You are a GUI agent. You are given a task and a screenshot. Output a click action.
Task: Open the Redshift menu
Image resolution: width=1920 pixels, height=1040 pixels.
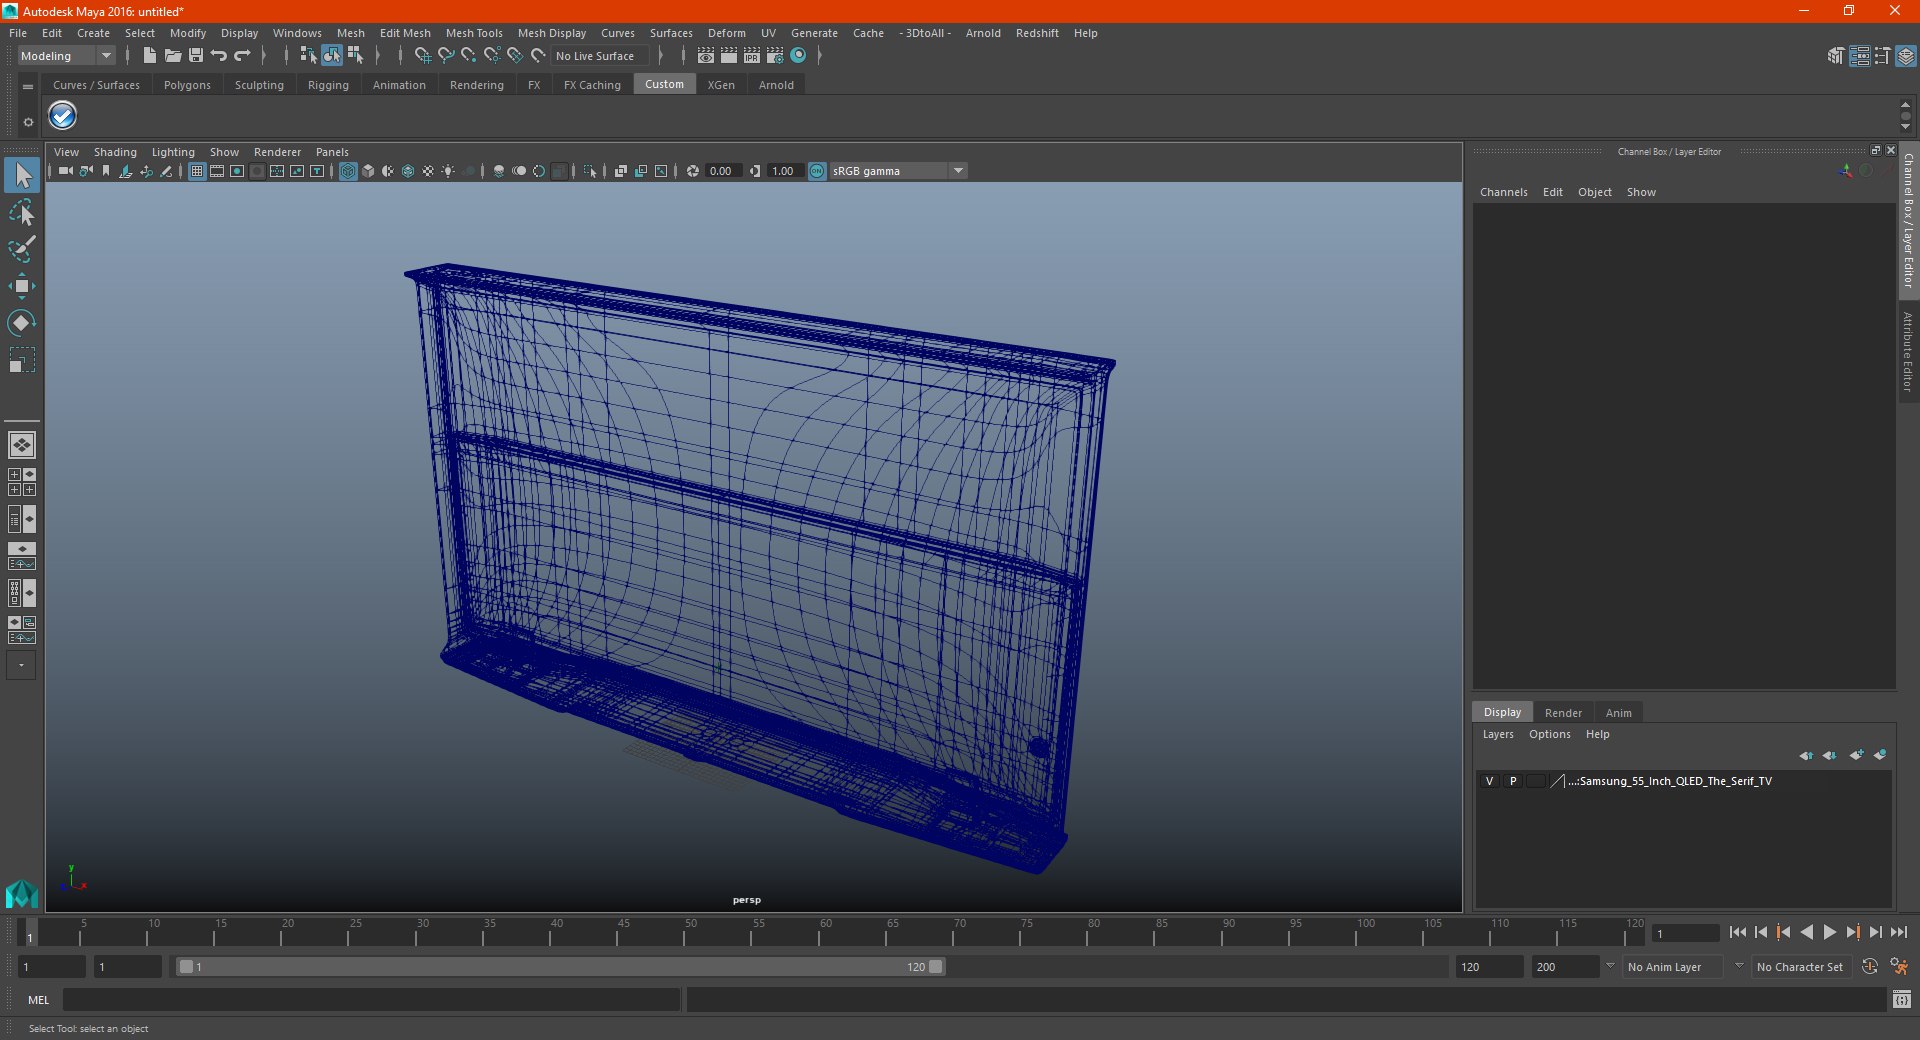click(x=1037, y=33)
